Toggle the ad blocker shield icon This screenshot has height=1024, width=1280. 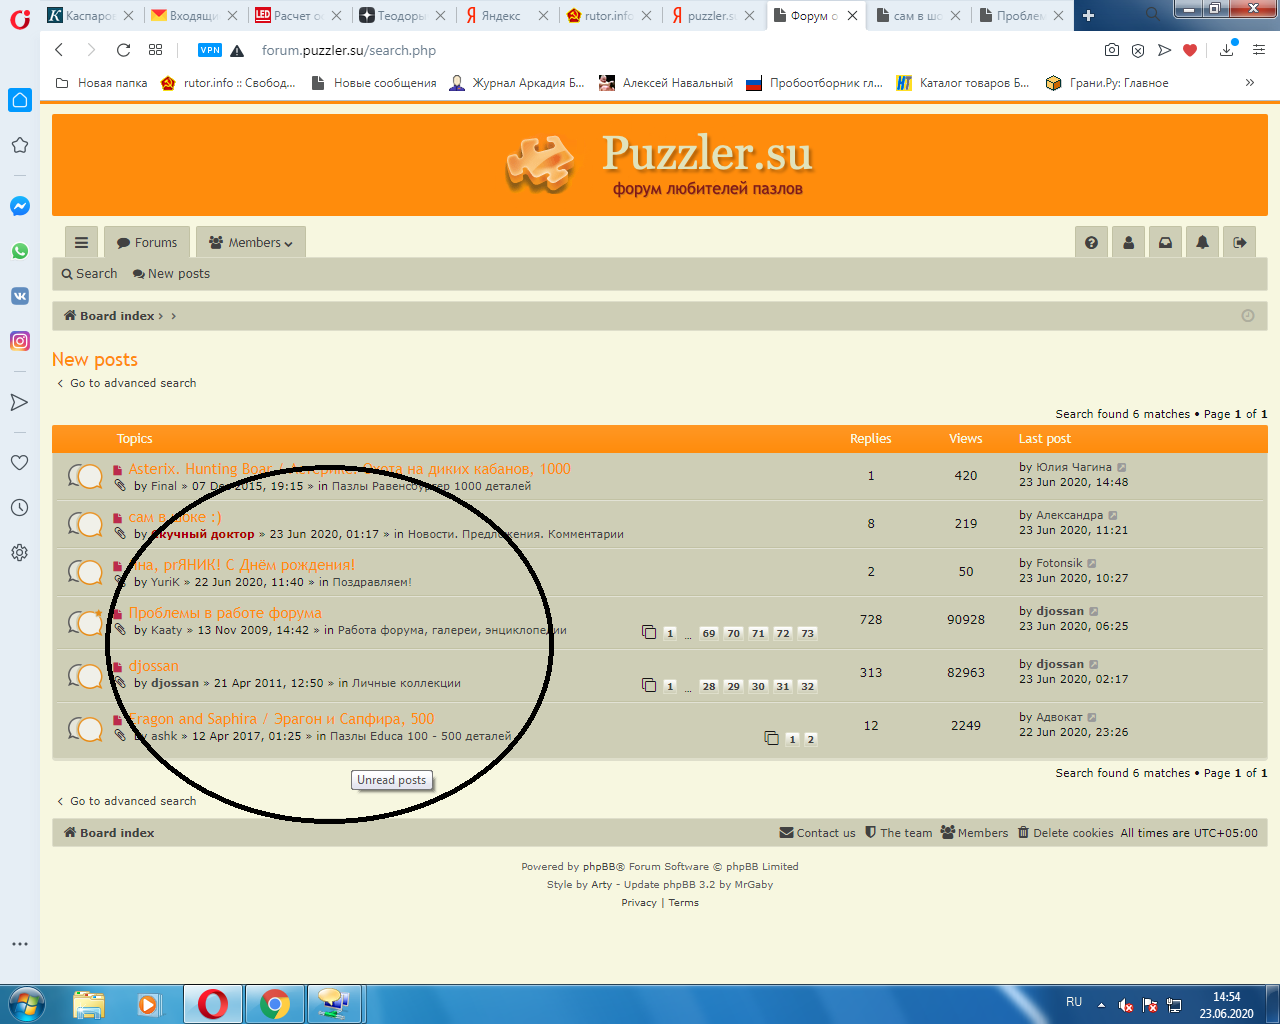(x=1138, y=50)
